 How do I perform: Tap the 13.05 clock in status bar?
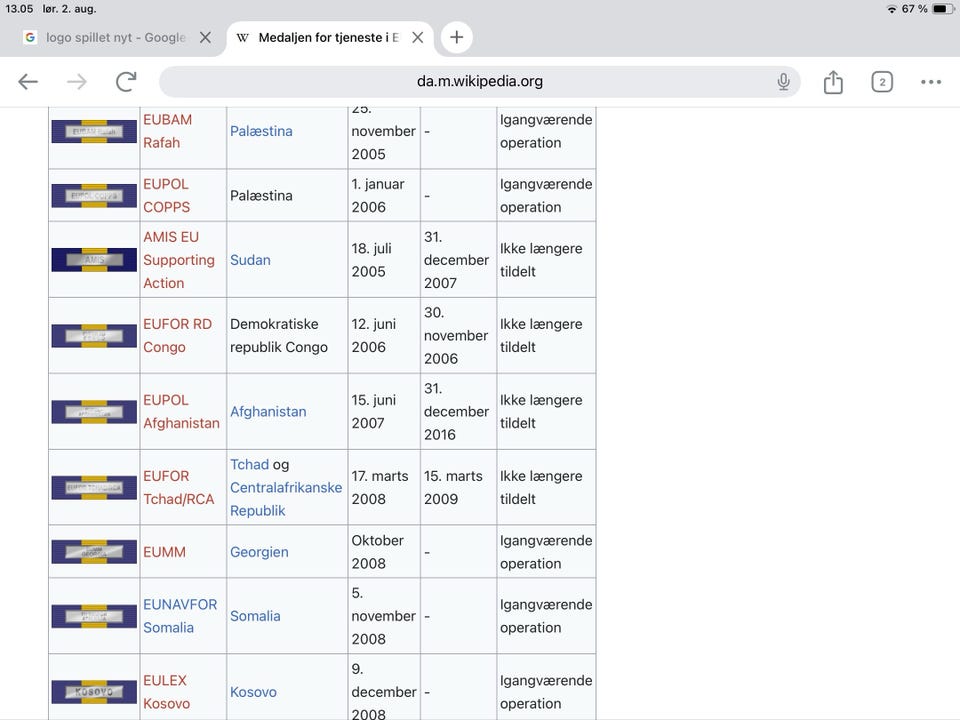click(x=19, y=9)
